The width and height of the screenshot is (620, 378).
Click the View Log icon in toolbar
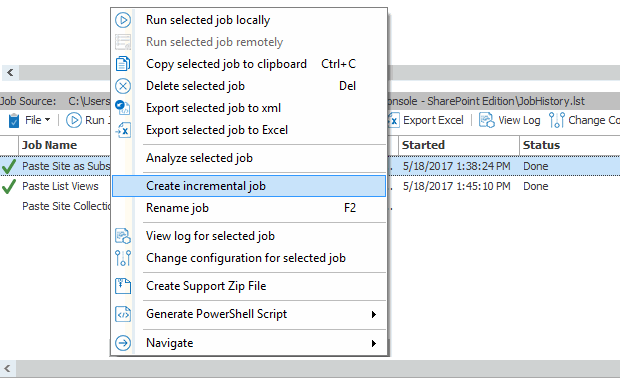[x=487, y=120]
